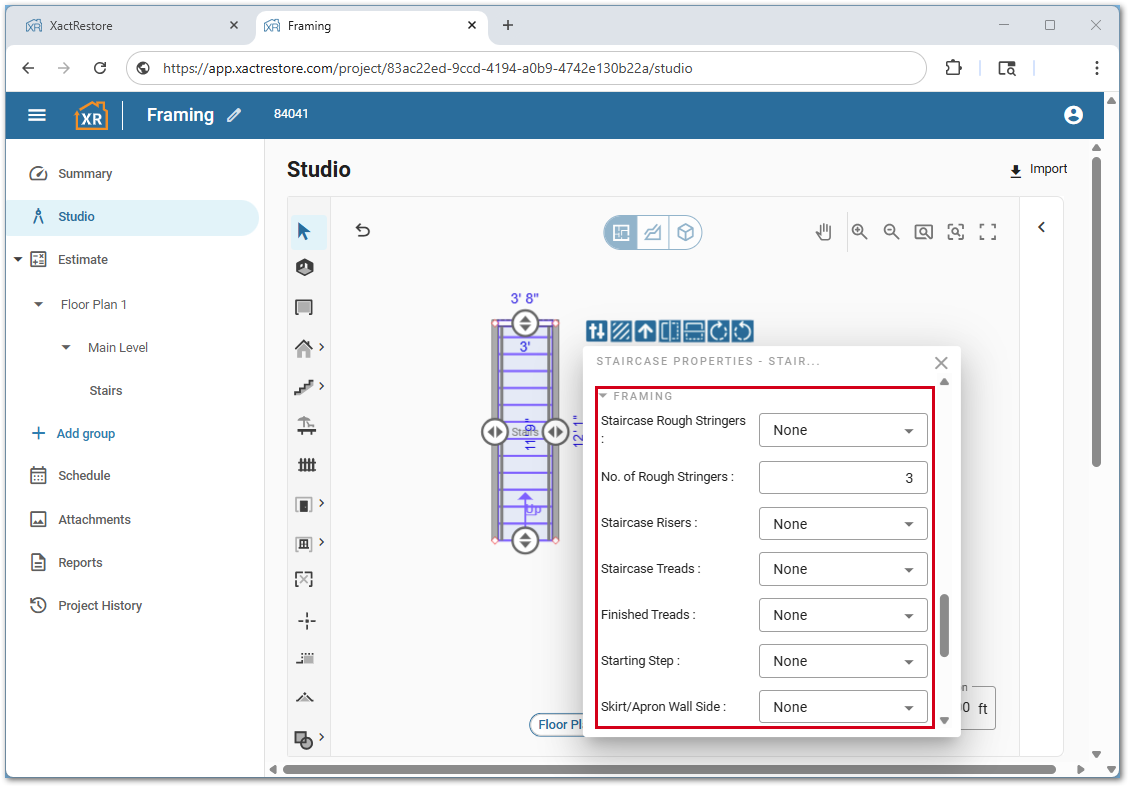Toggle the elevation view button
Viewport: 1129px width, 787px height.
(653, 232)
